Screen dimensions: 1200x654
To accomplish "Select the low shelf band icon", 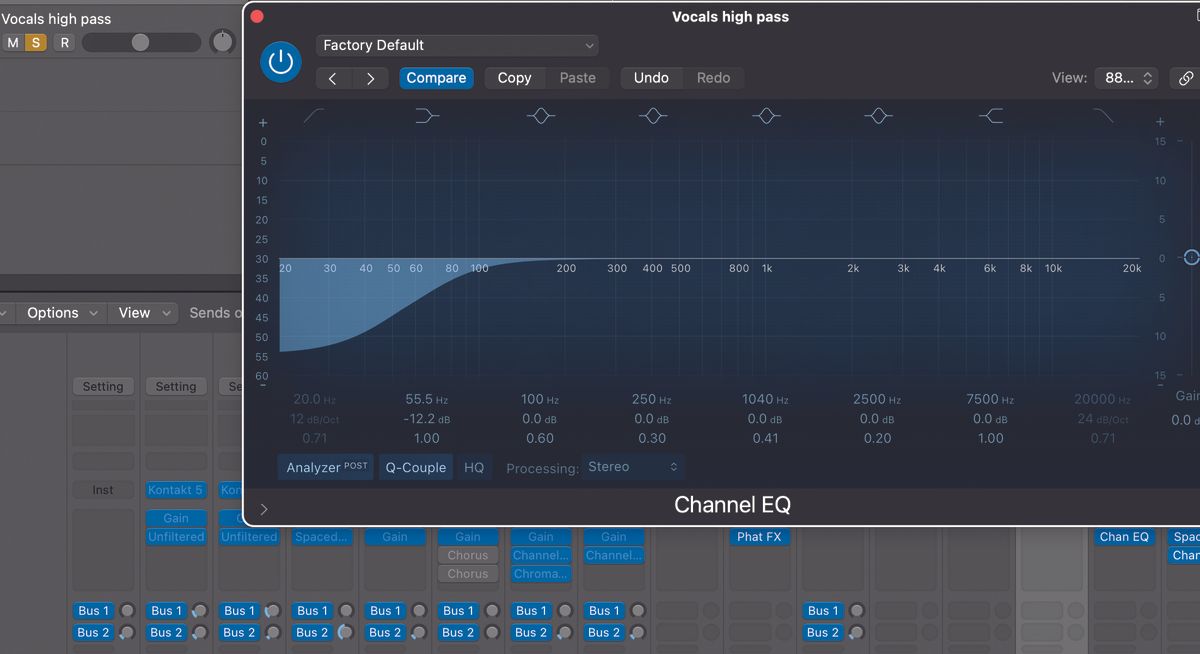I will point(426,115).
